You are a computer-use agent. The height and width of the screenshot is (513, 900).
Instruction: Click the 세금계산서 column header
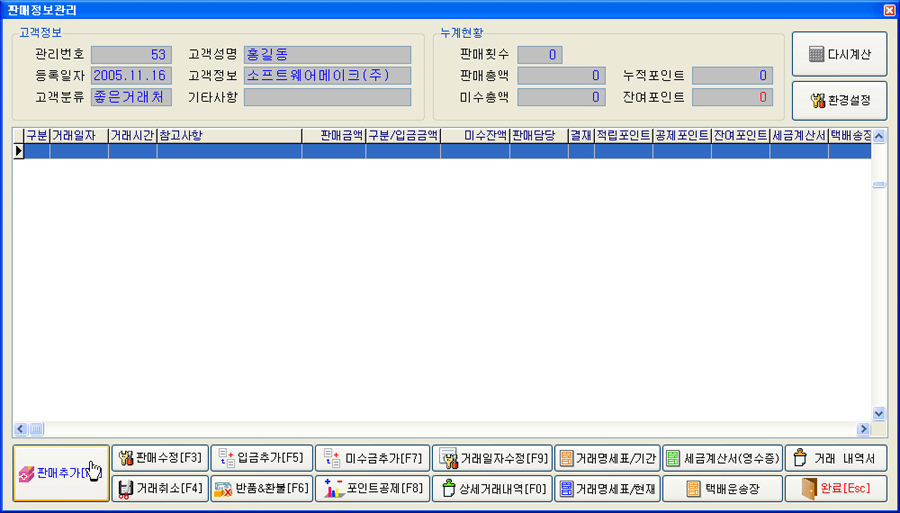coord(799,135)
